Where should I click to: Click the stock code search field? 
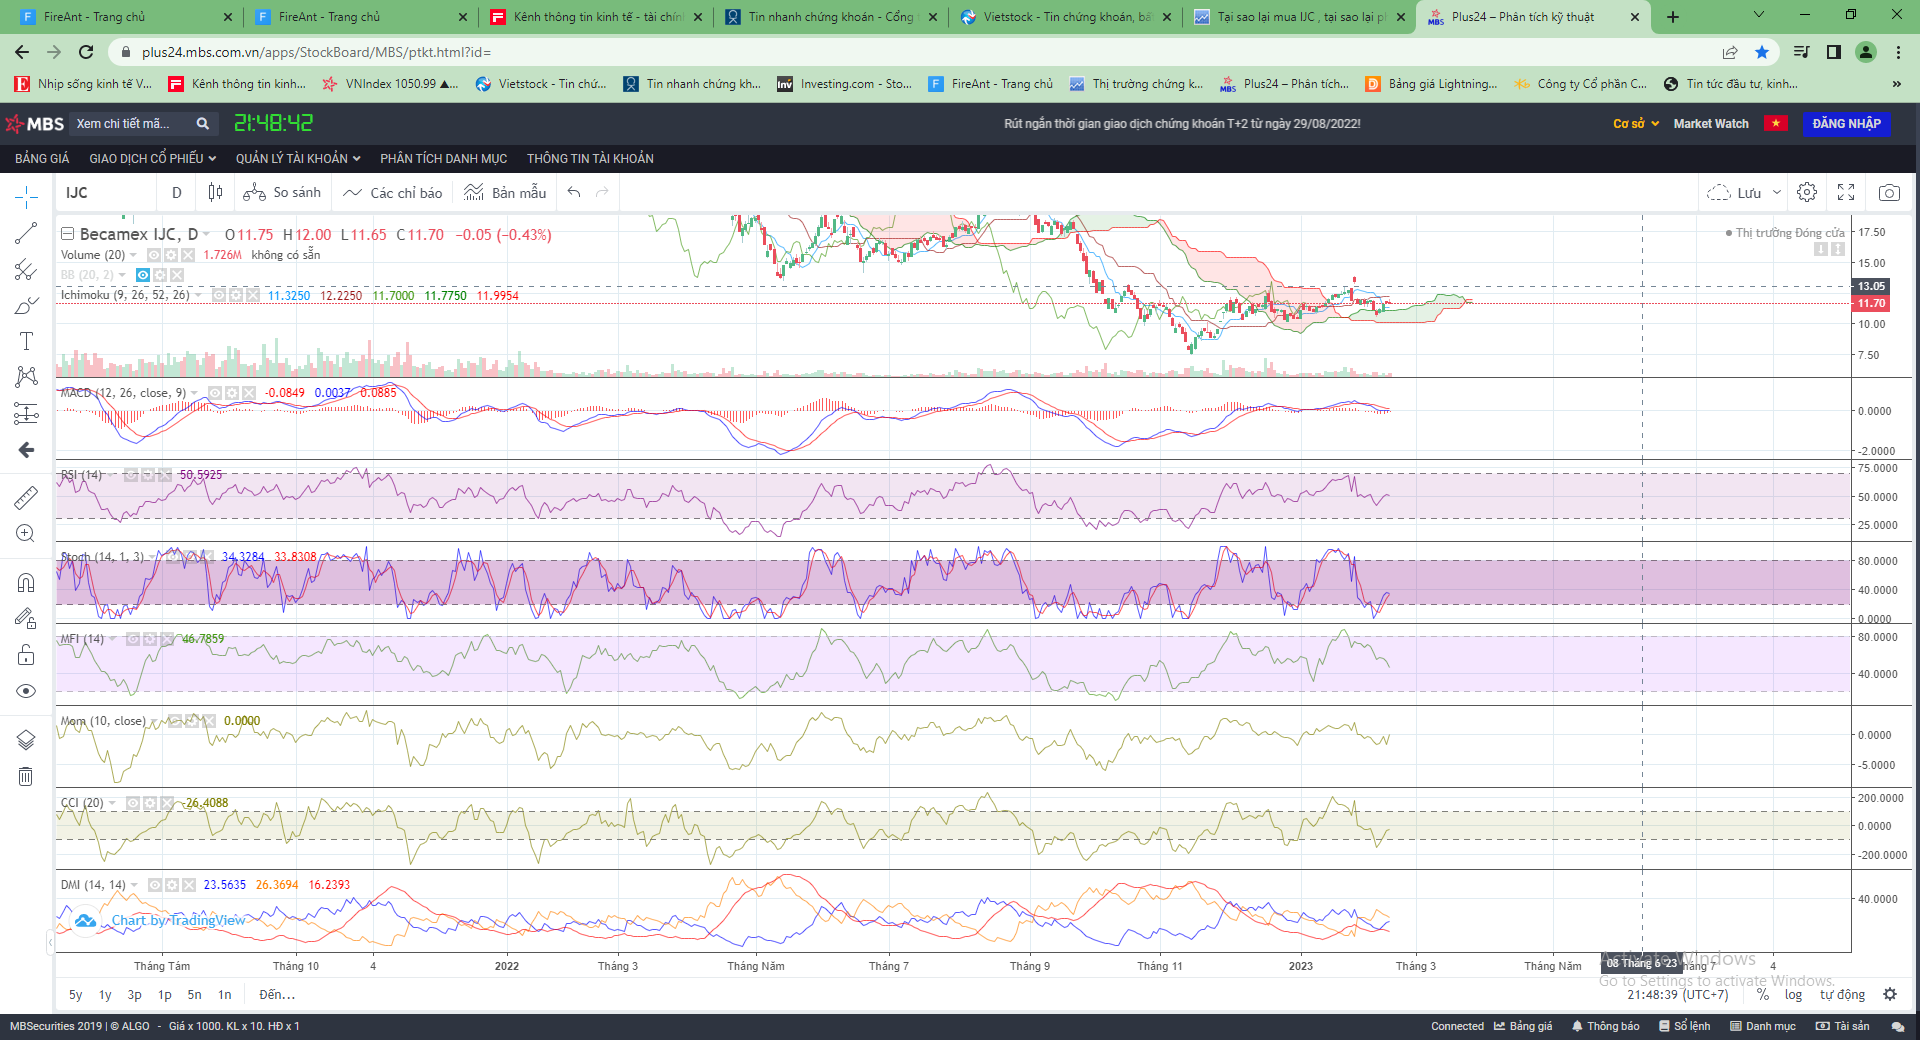coord(130,123)
